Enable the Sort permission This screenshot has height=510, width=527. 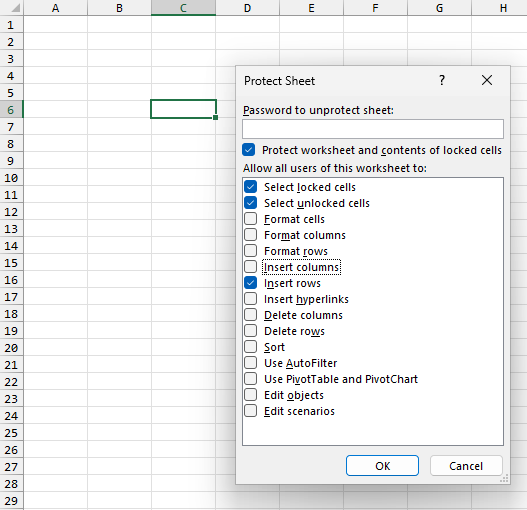(251, 347)
